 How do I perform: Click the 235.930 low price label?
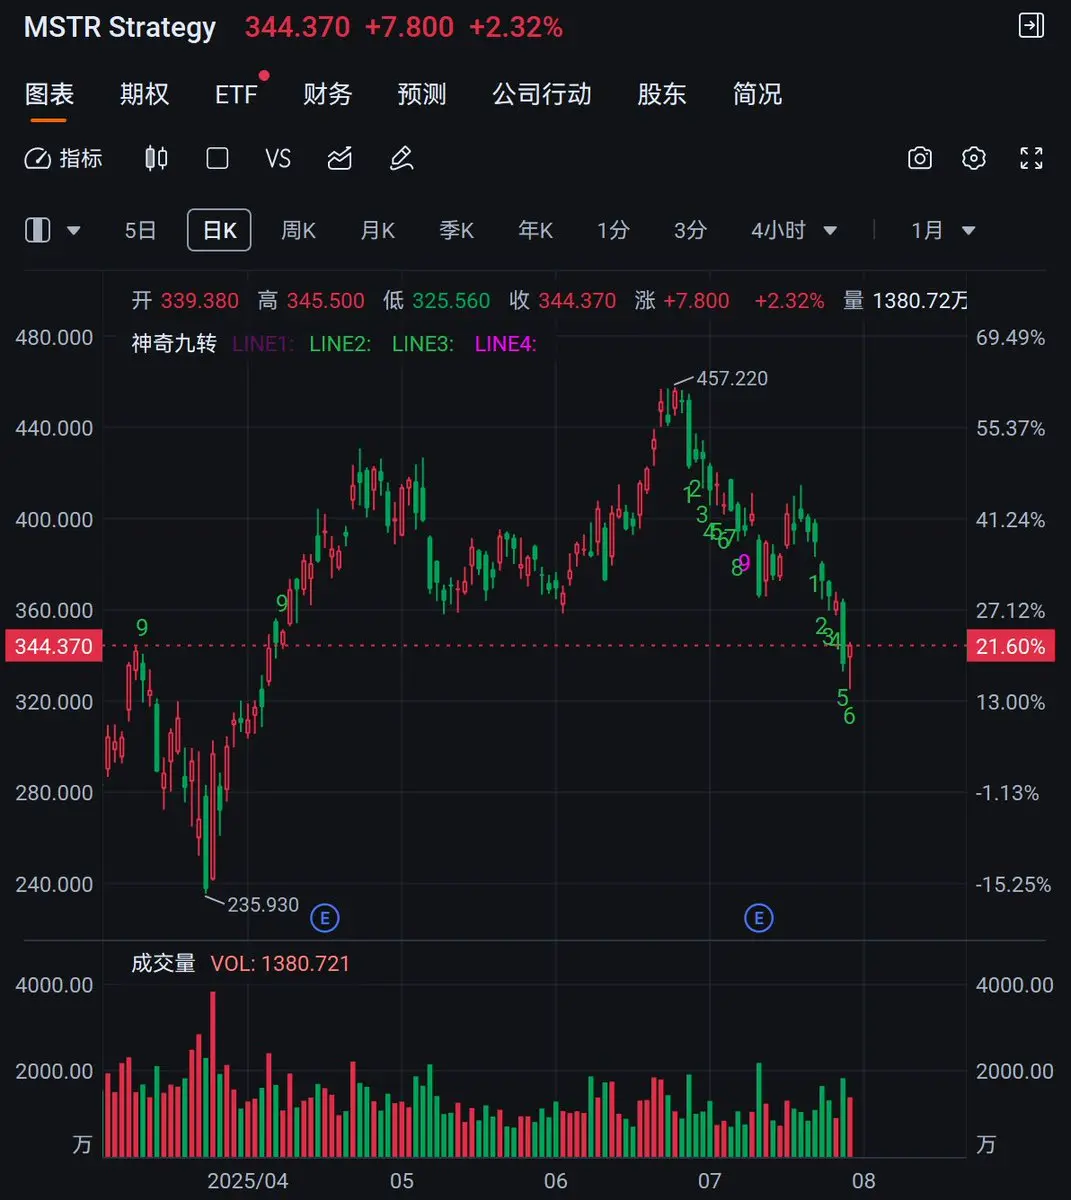pos(263,904)
